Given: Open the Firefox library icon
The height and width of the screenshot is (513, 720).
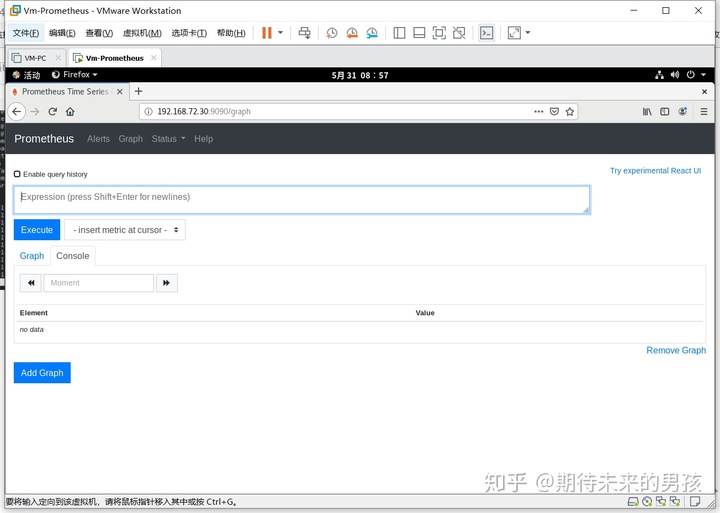Looking at the screenshot, I should click(647, 112).
